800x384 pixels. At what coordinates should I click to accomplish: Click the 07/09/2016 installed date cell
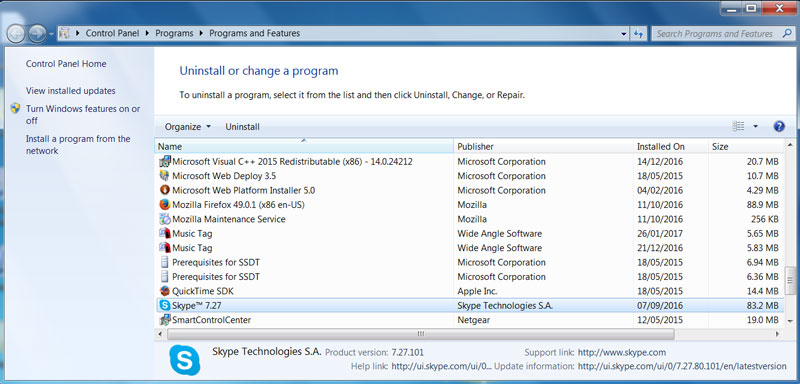[660, 305]
